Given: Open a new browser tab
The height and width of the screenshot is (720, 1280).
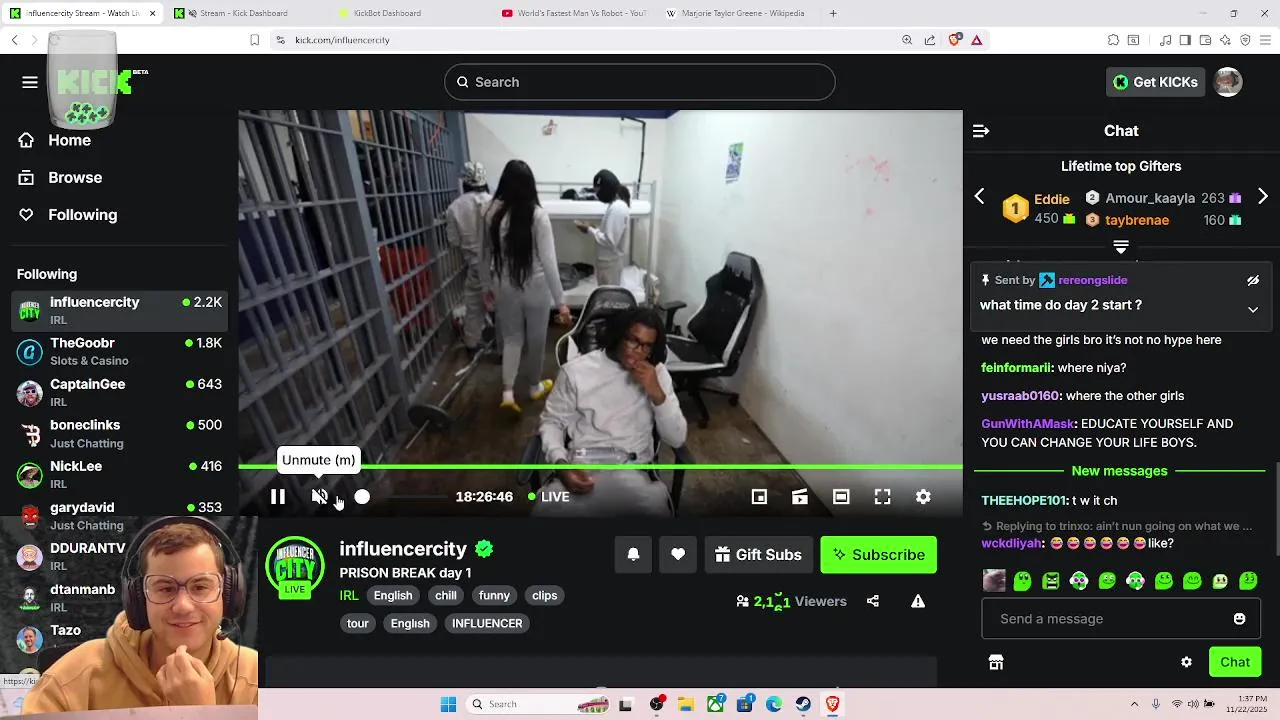Looking at the screenshot, I should tap(833, 13).
